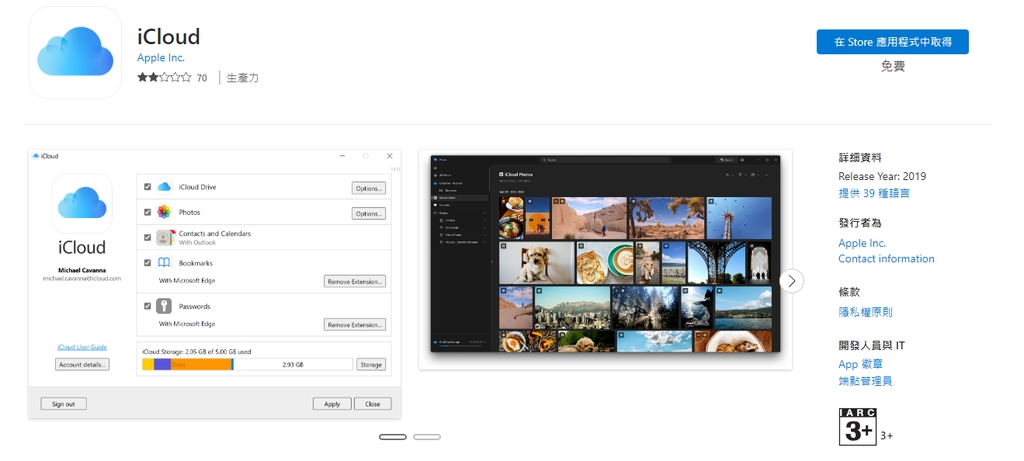
Task: Click Remove Extension button for Passwords
Action: pos(355,325)
